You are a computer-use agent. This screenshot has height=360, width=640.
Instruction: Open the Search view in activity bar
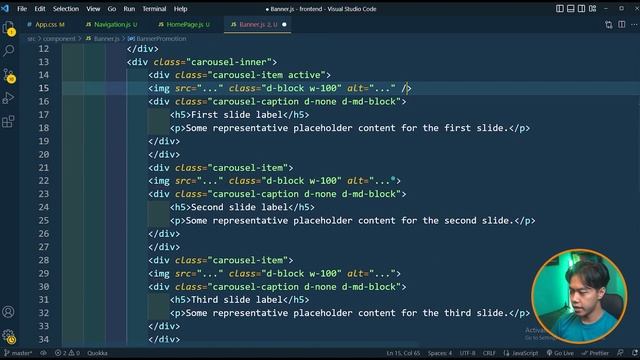(x=9, y=51)
